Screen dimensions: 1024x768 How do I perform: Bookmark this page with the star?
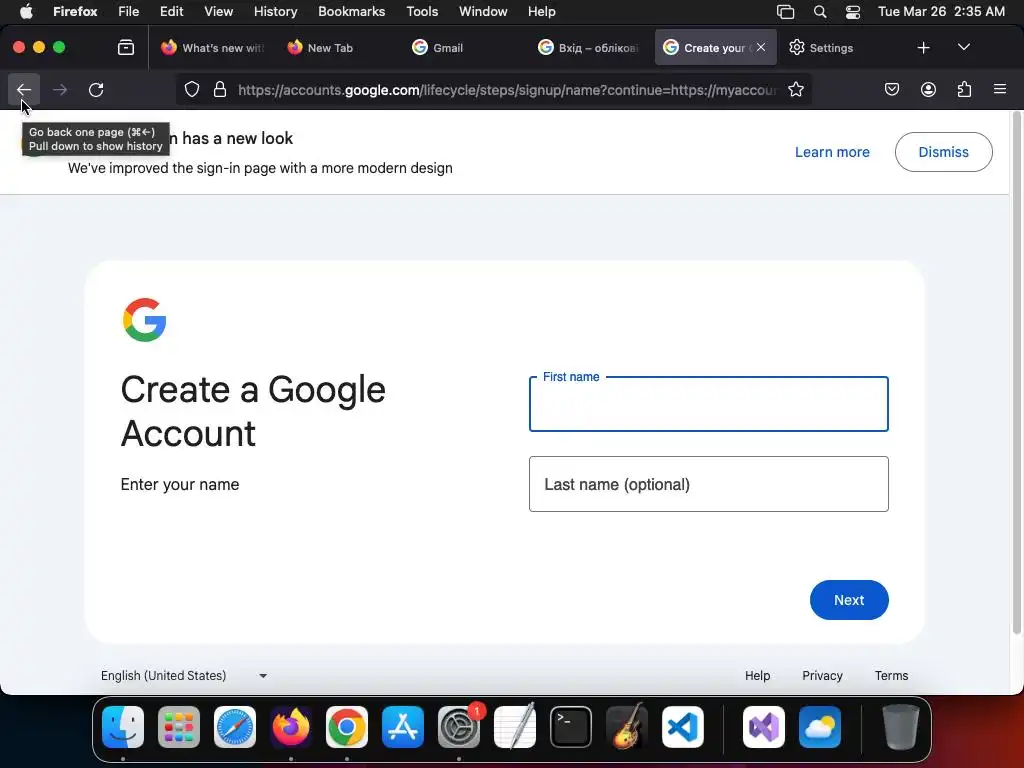[795, 89]
